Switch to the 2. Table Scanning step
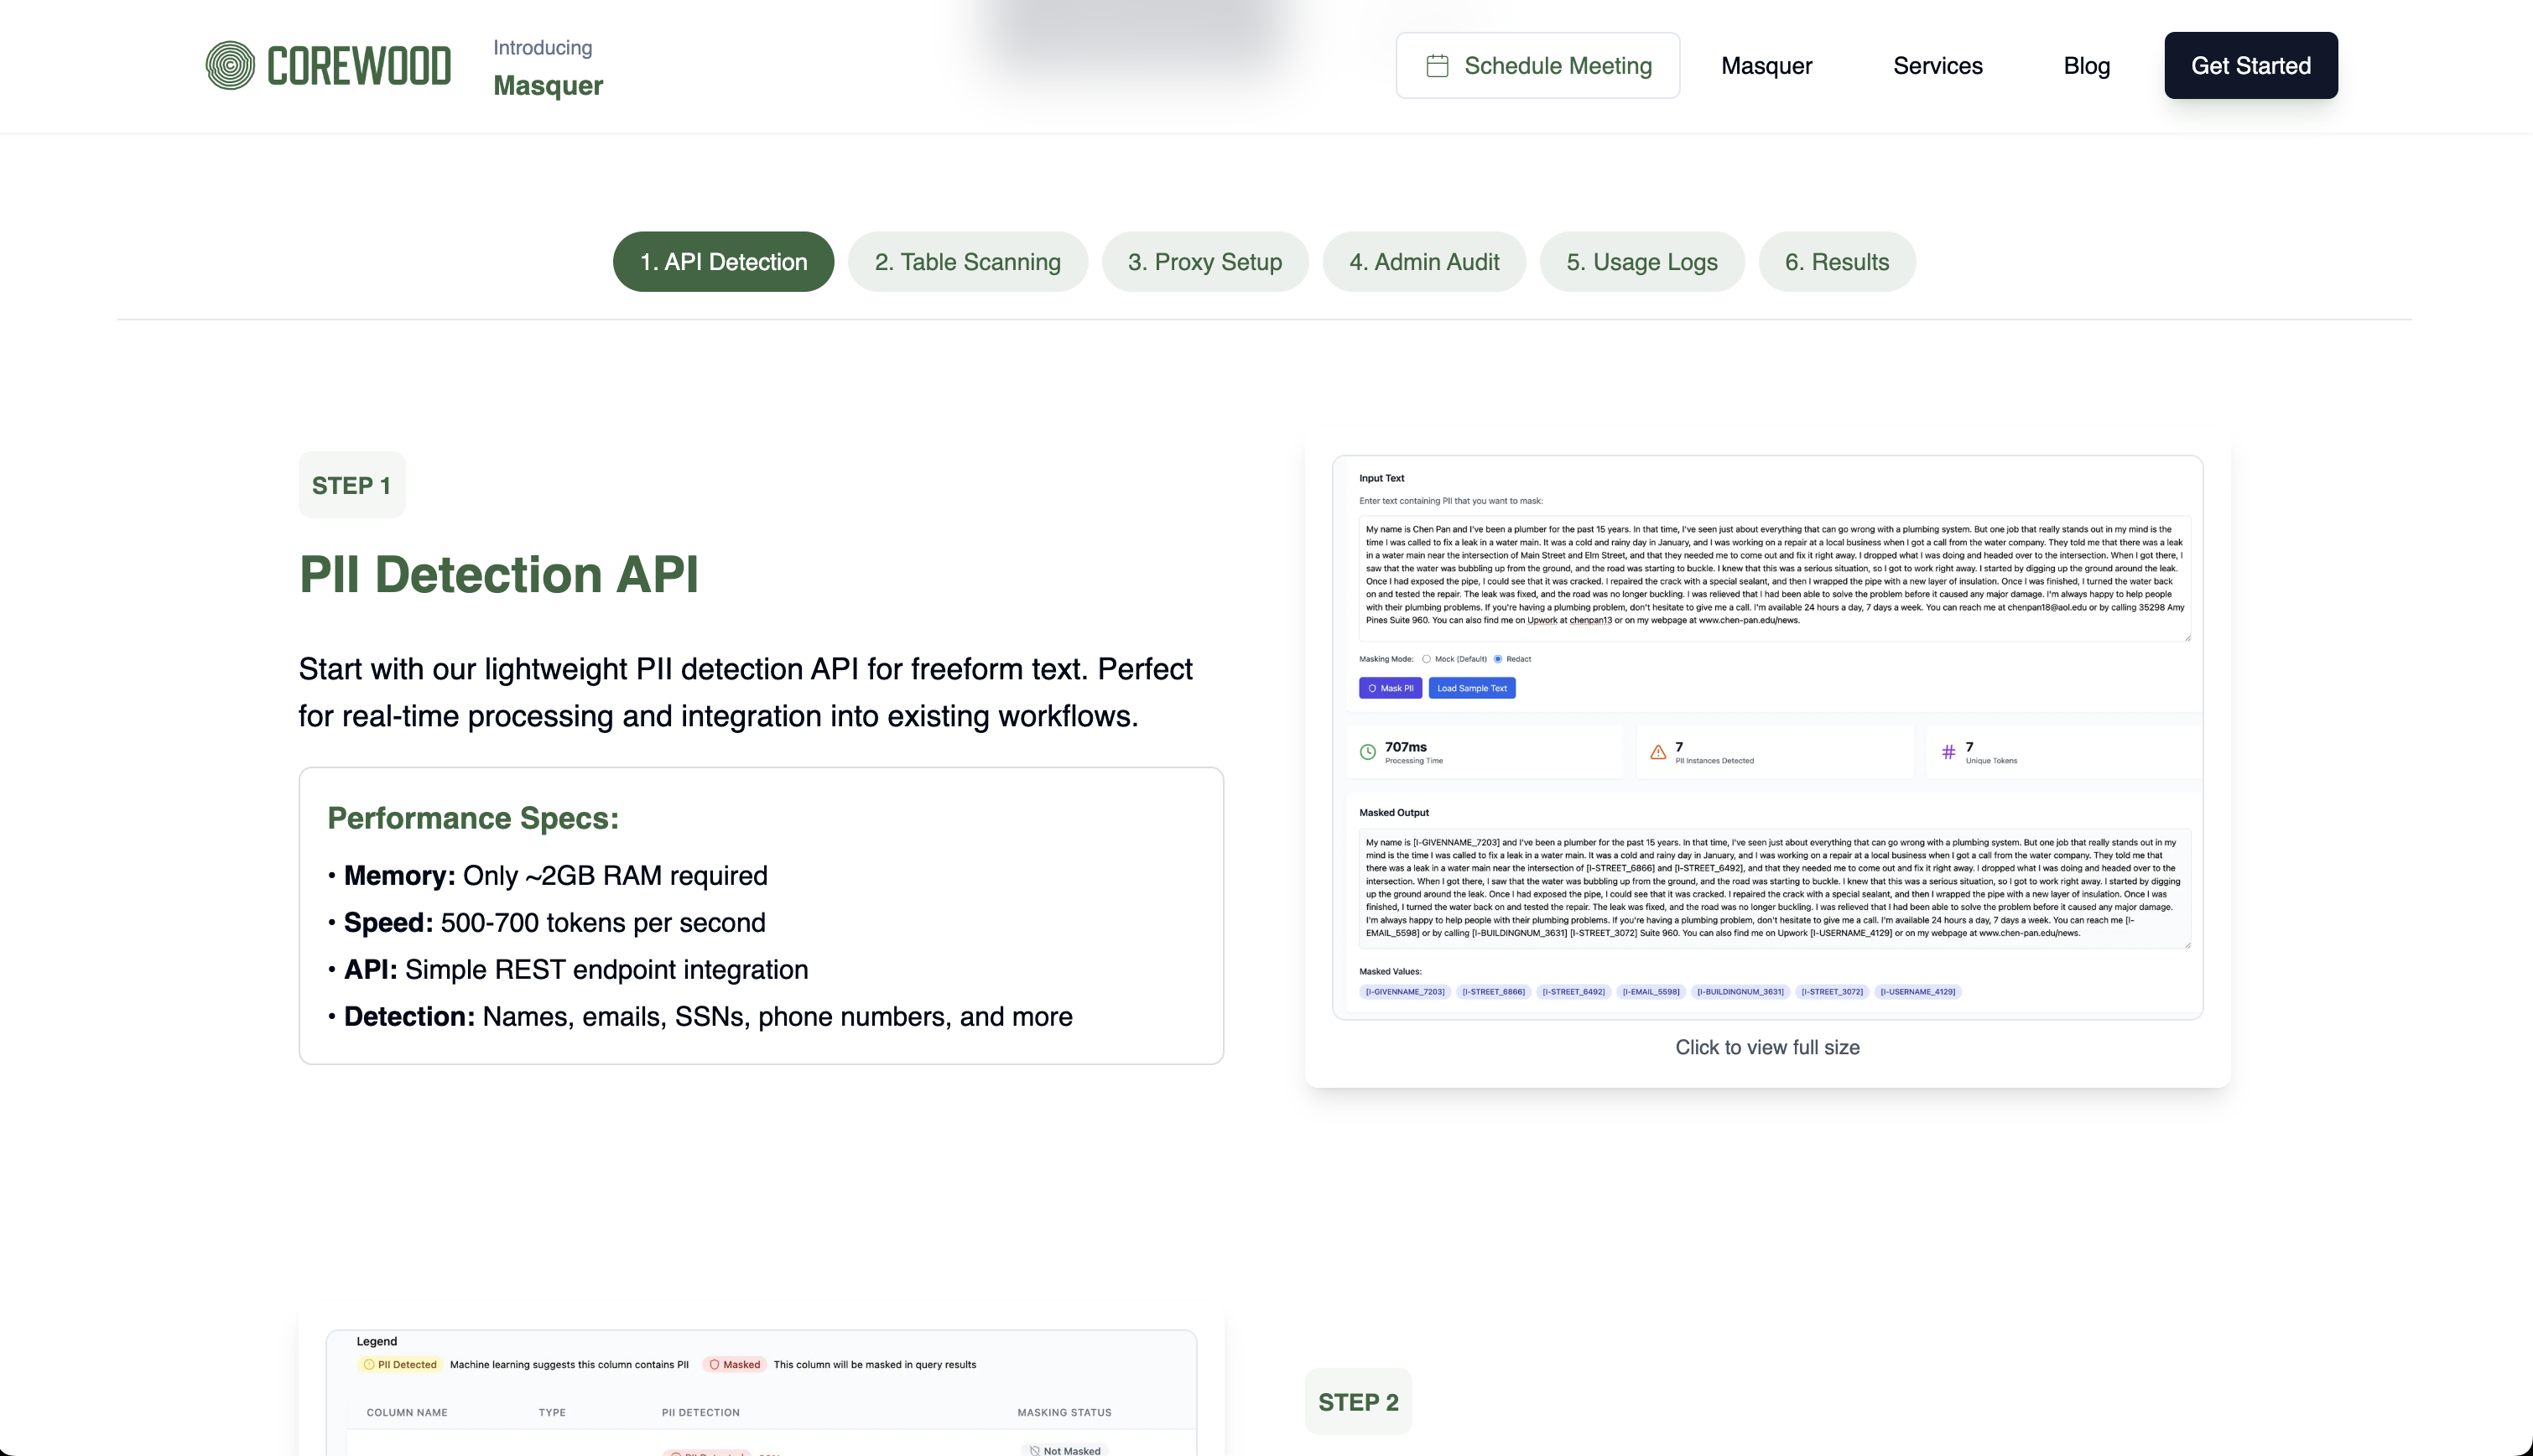The height and width of the screenshot is (1456, 2533). coord(967,261)
